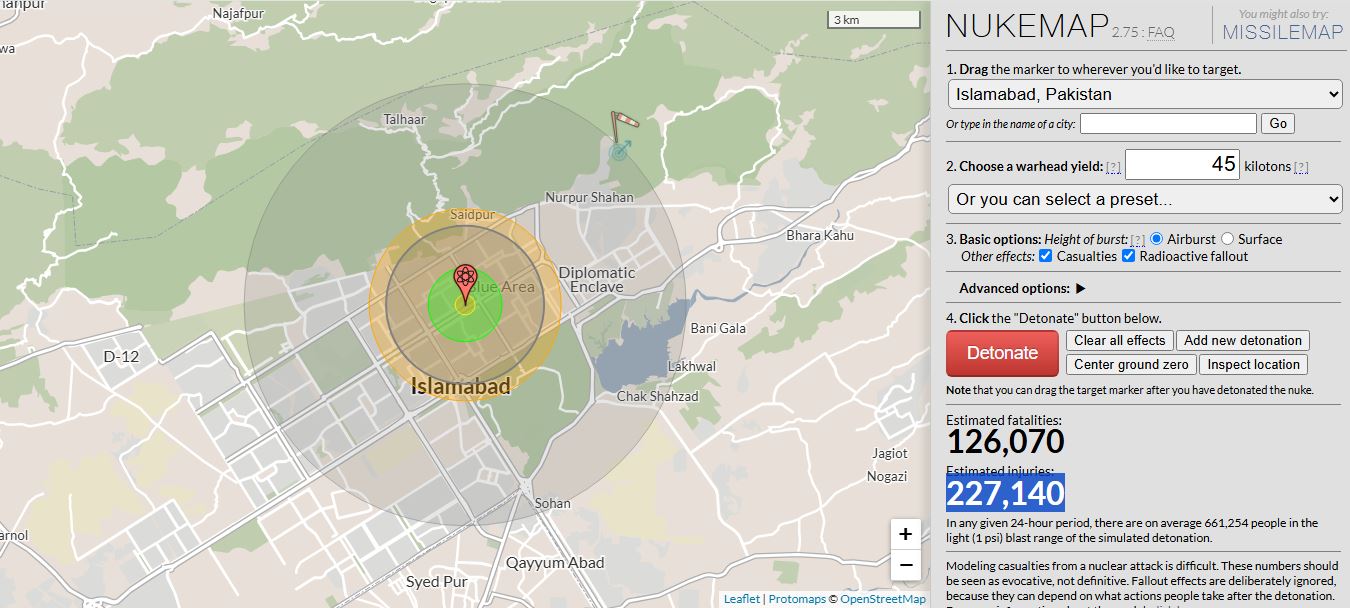
Task: Focus the city name text input
Action: tap(1168, 123)
